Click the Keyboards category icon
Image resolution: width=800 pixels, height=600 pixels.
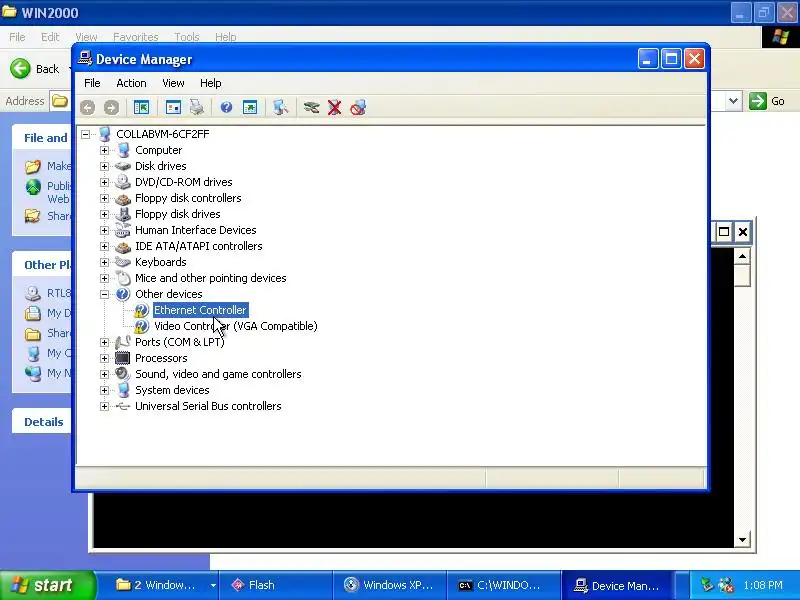[x=123, y=262]
